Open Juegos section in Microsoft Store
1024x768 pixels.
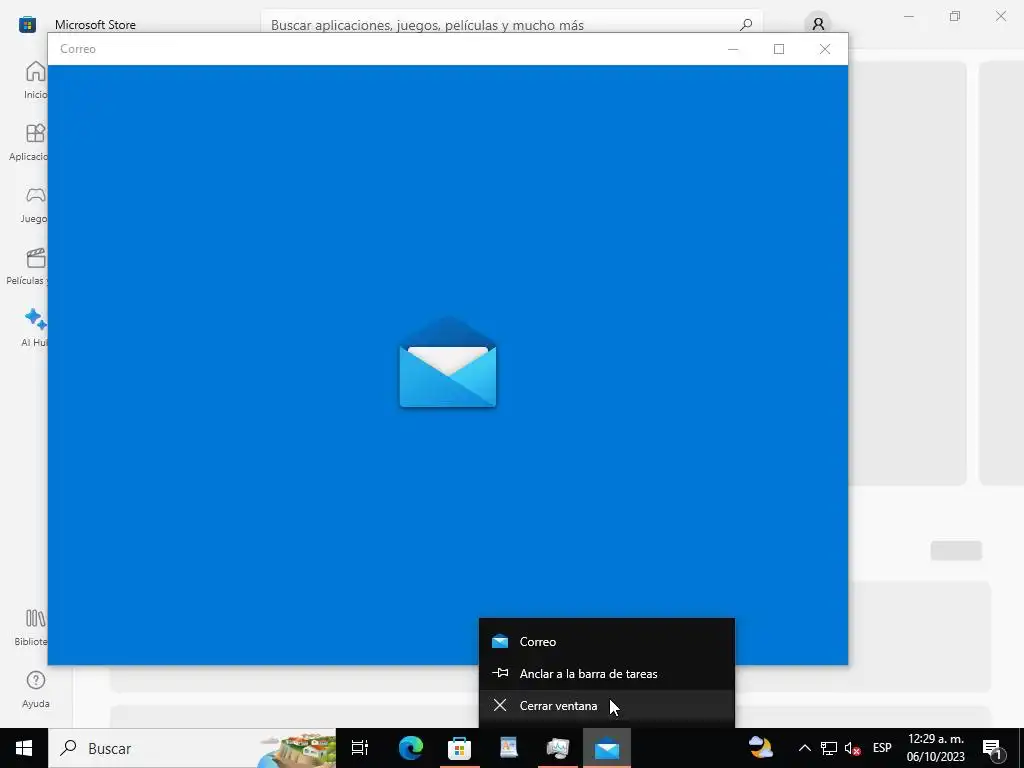(33, 204)
